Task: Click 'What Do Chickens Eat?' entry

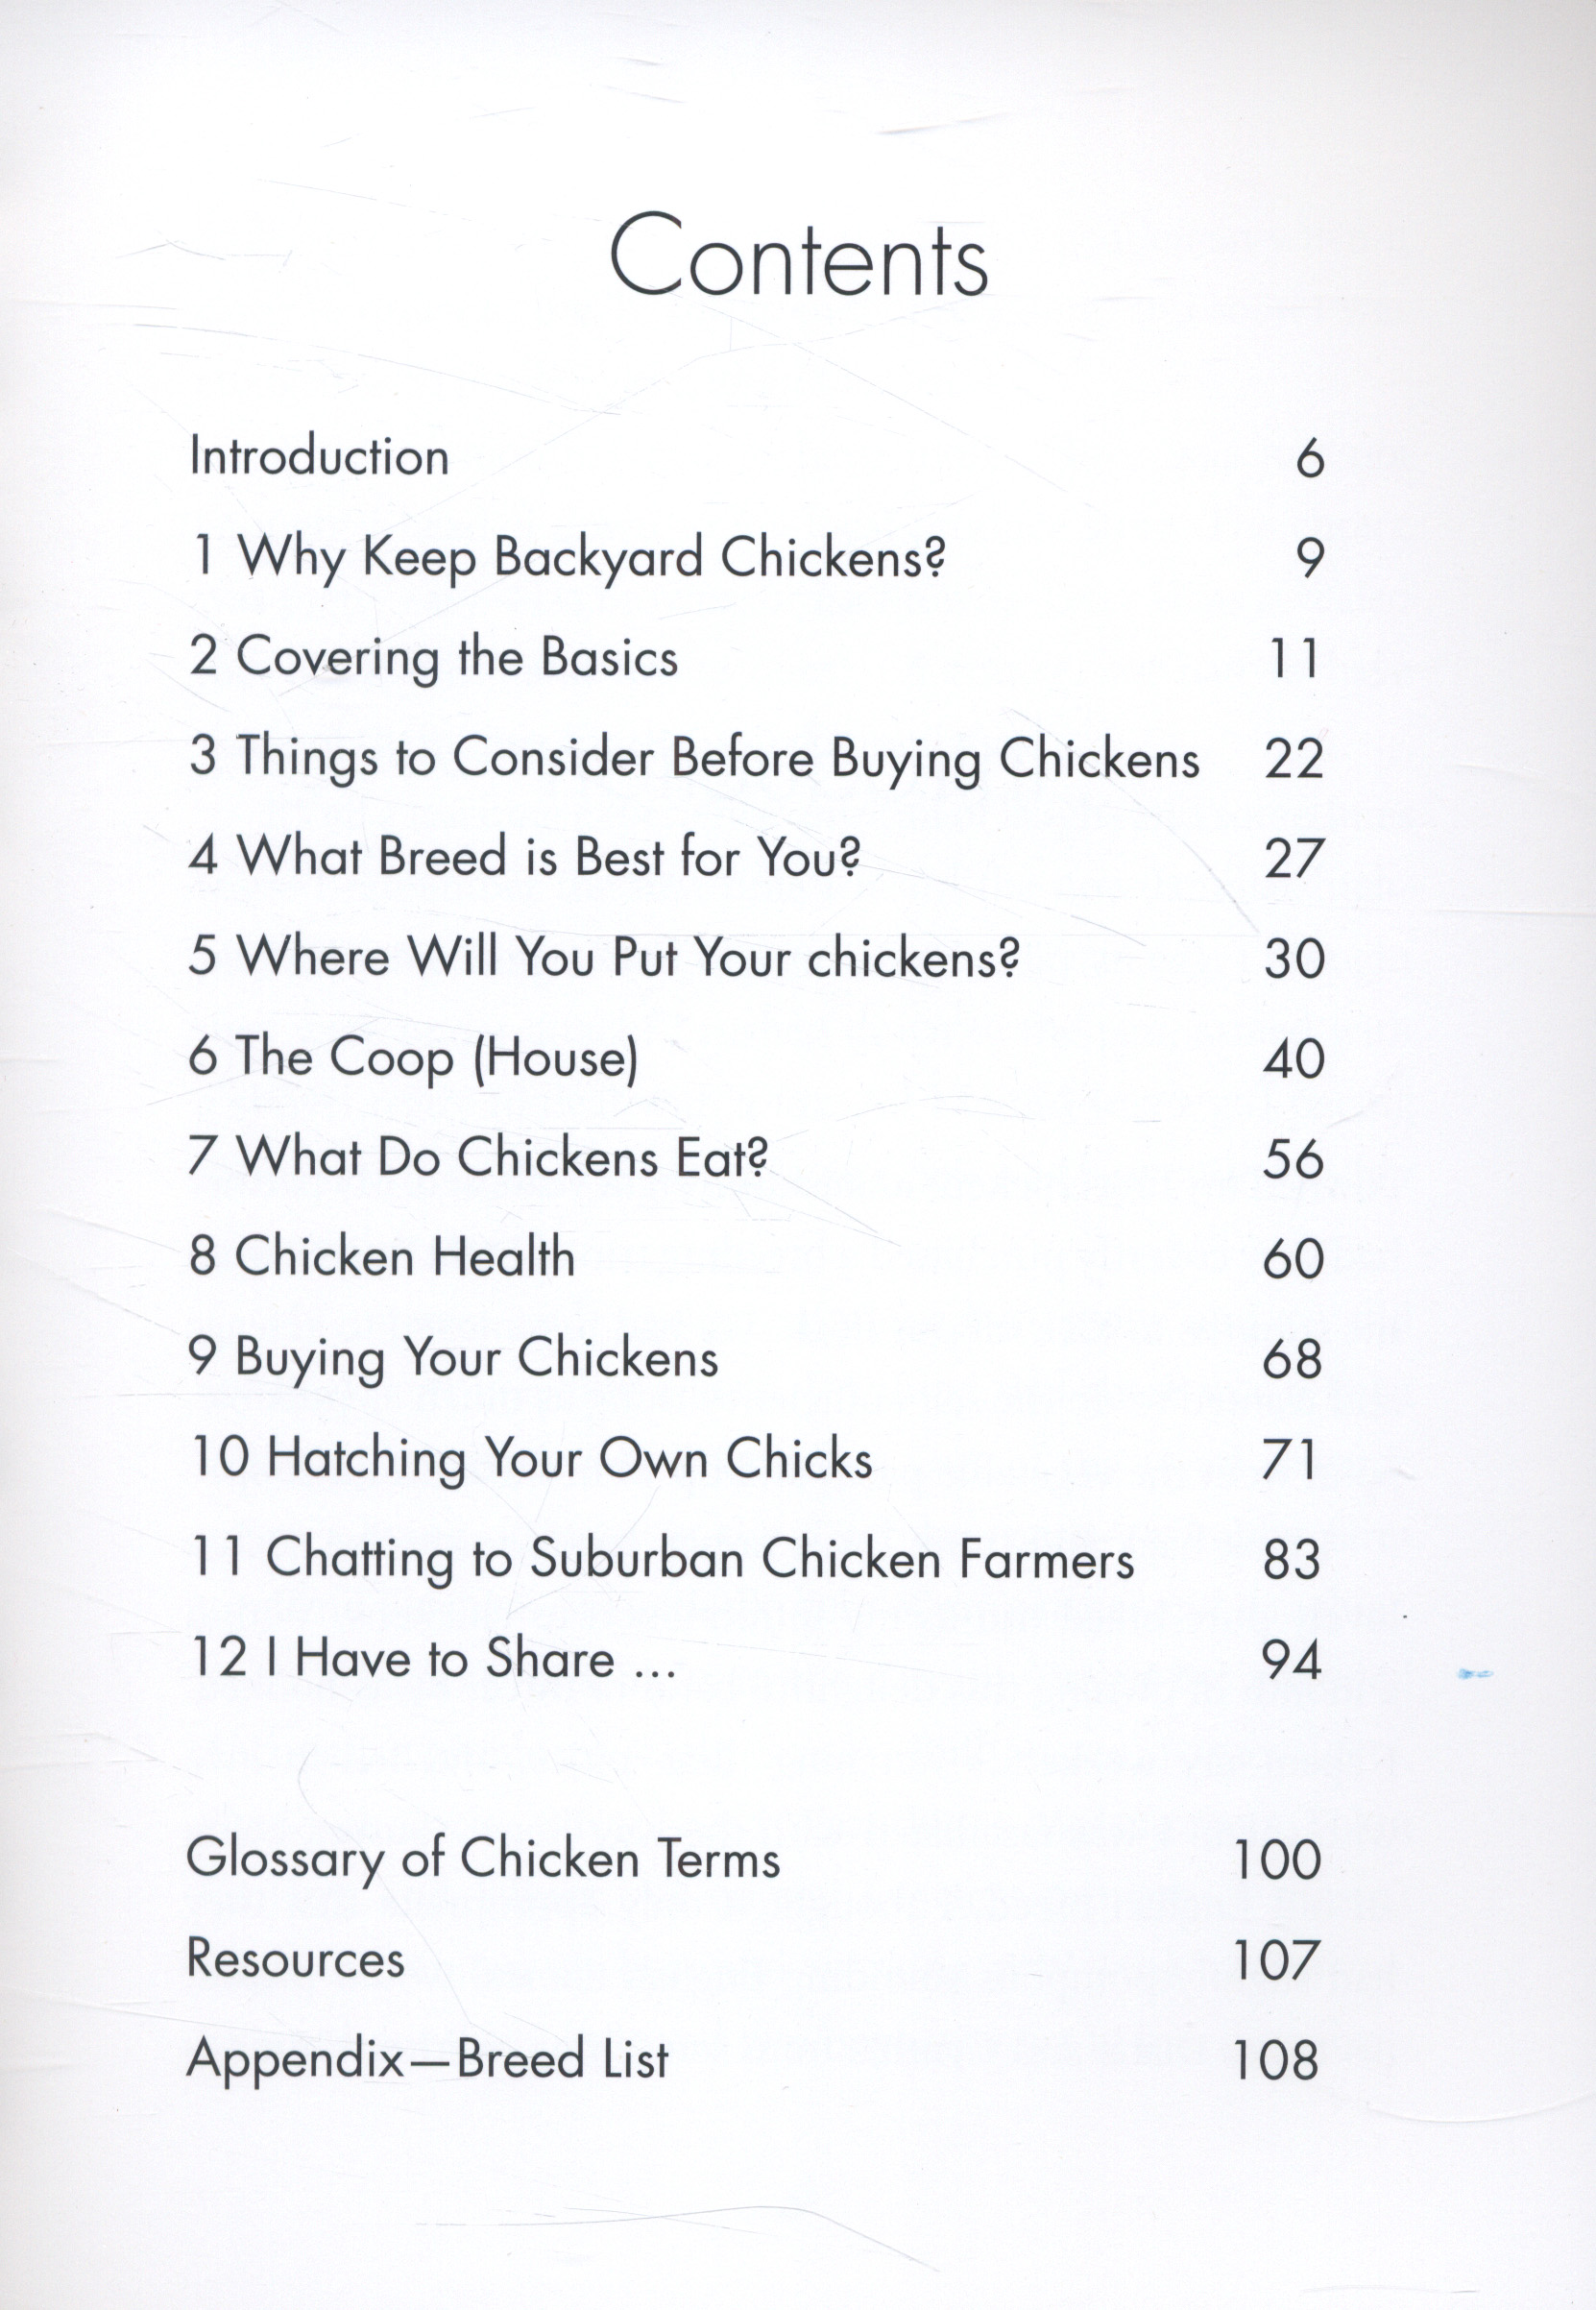Action: point(477,1158)
